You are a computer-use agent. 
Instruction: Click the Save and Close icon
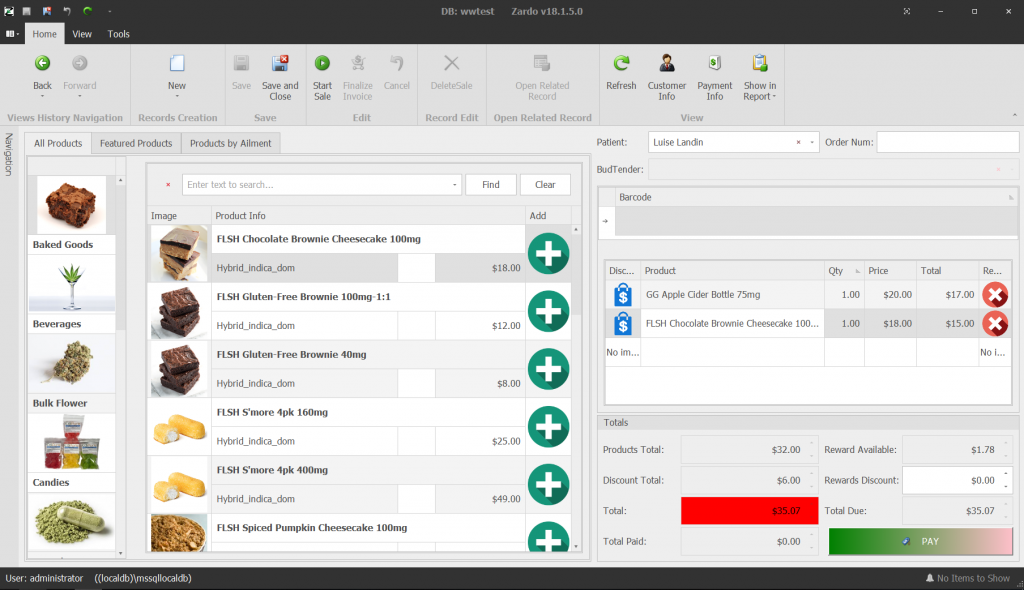280,64
